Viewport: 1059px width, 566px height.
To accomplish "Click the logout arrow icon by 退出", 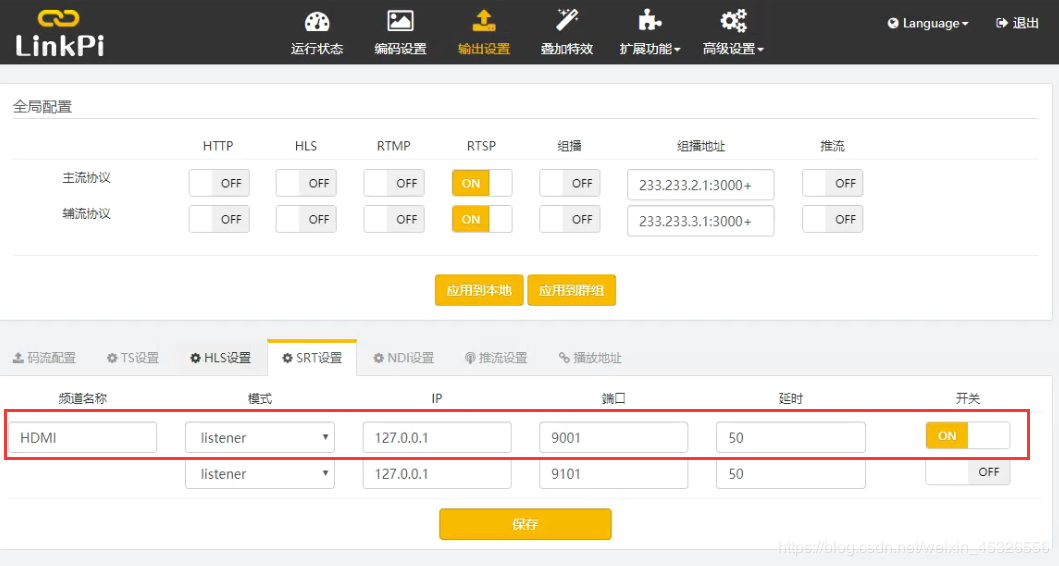I will [1002, 23].
